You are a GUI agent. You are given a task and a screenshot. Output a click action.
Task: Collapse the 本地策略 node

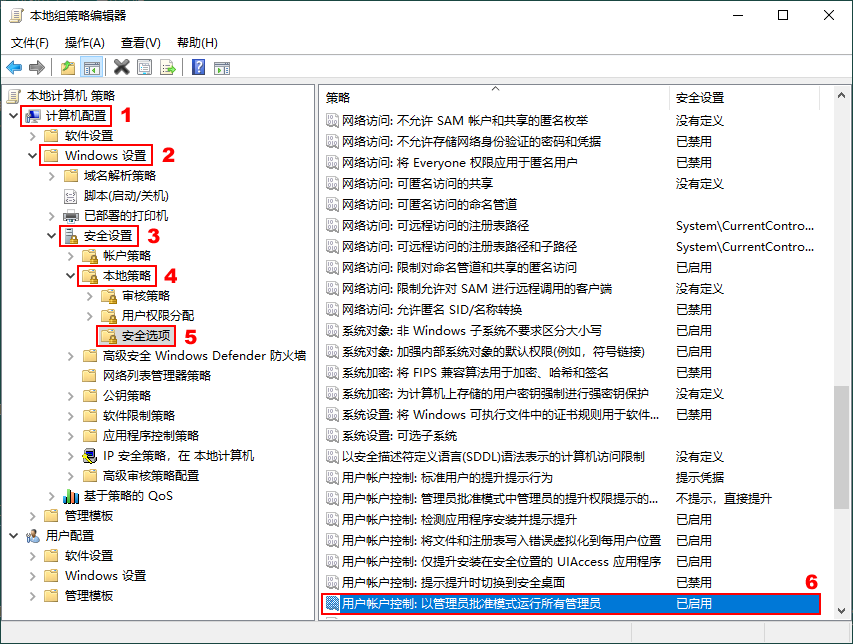71,276
